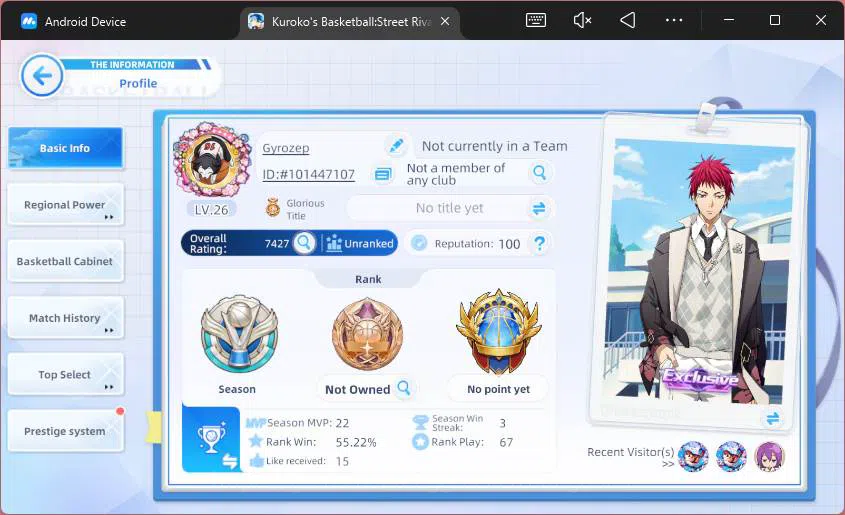Image resolution: width=845 pixels, height=515 pixels.
Task: Open the Season rank silver badge
Action: 239,334
